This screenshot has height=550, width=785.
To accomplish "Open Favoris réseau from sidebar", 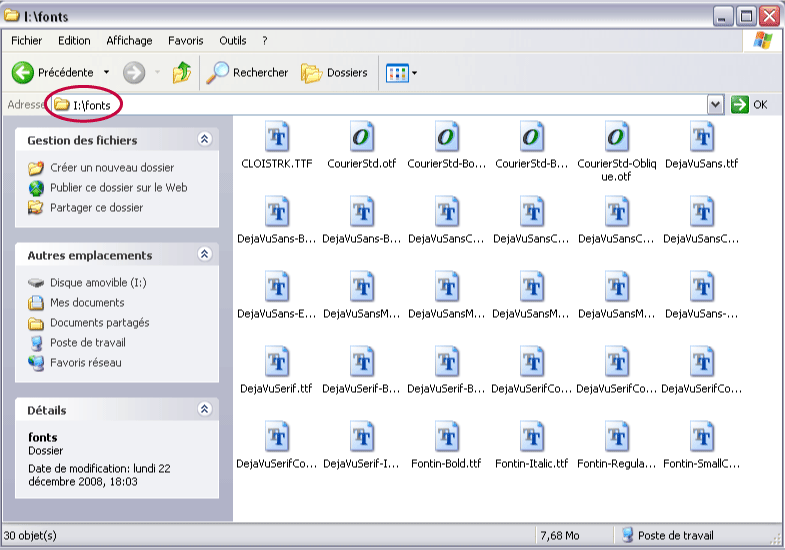I will (75, 363).
